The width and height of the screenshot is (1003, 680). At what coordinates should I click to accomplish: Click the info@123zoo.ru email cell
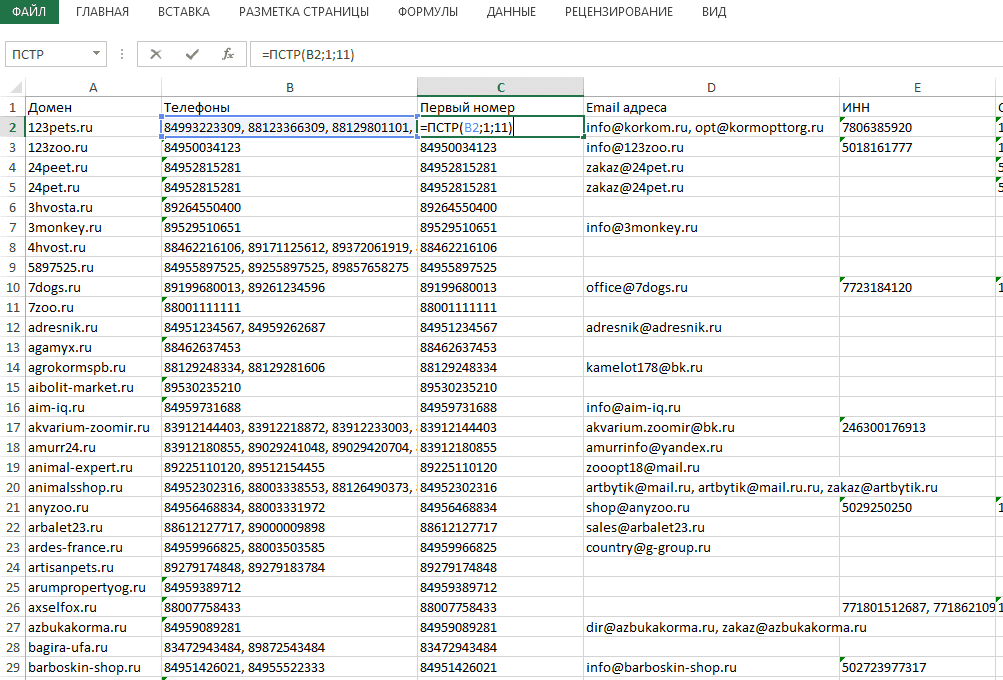click(711, 147)
